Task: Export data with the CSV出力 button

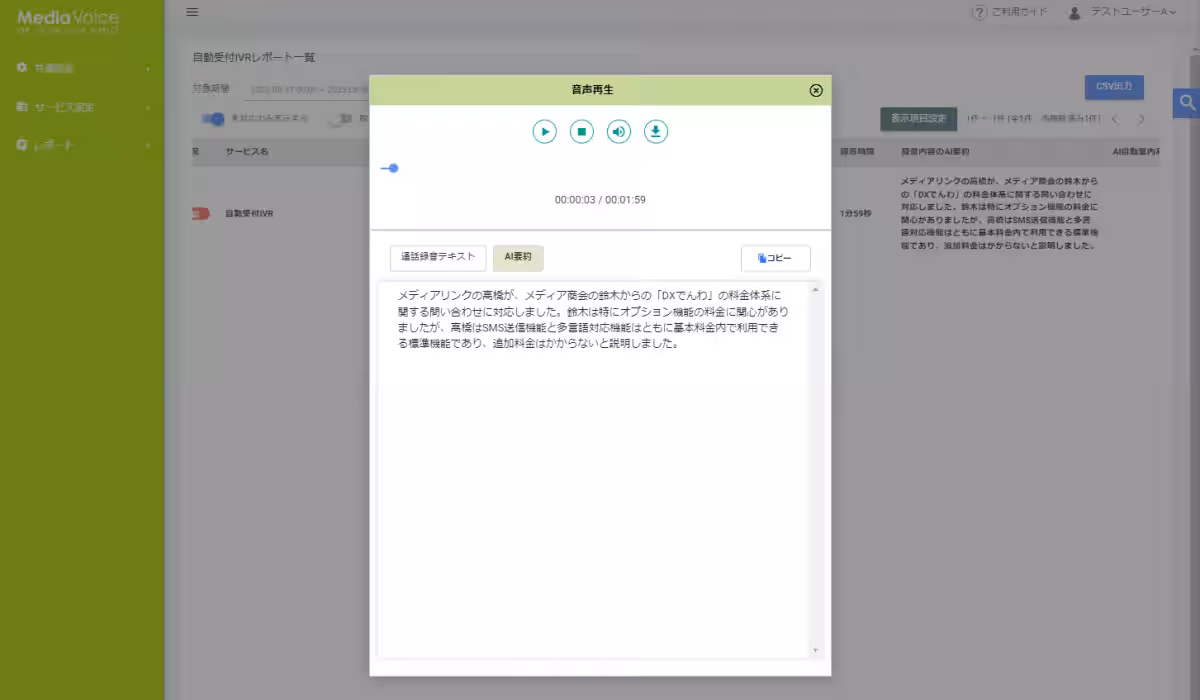Action: [1114, 87]
